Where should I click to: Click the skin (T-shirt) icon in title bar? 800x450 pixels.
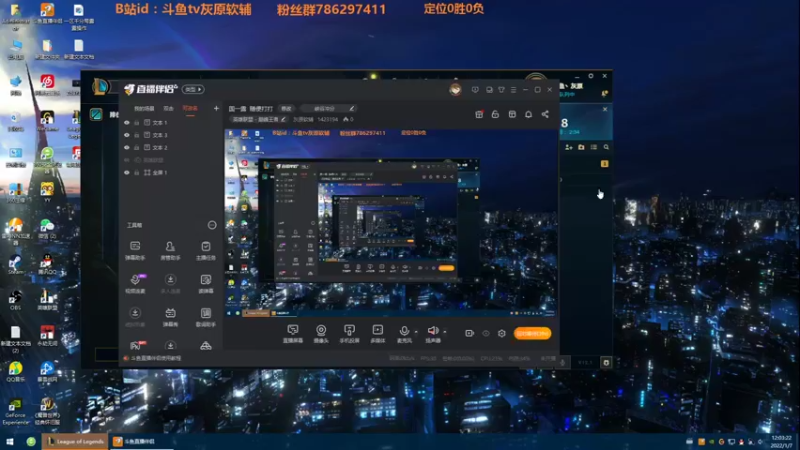point(501,90)
